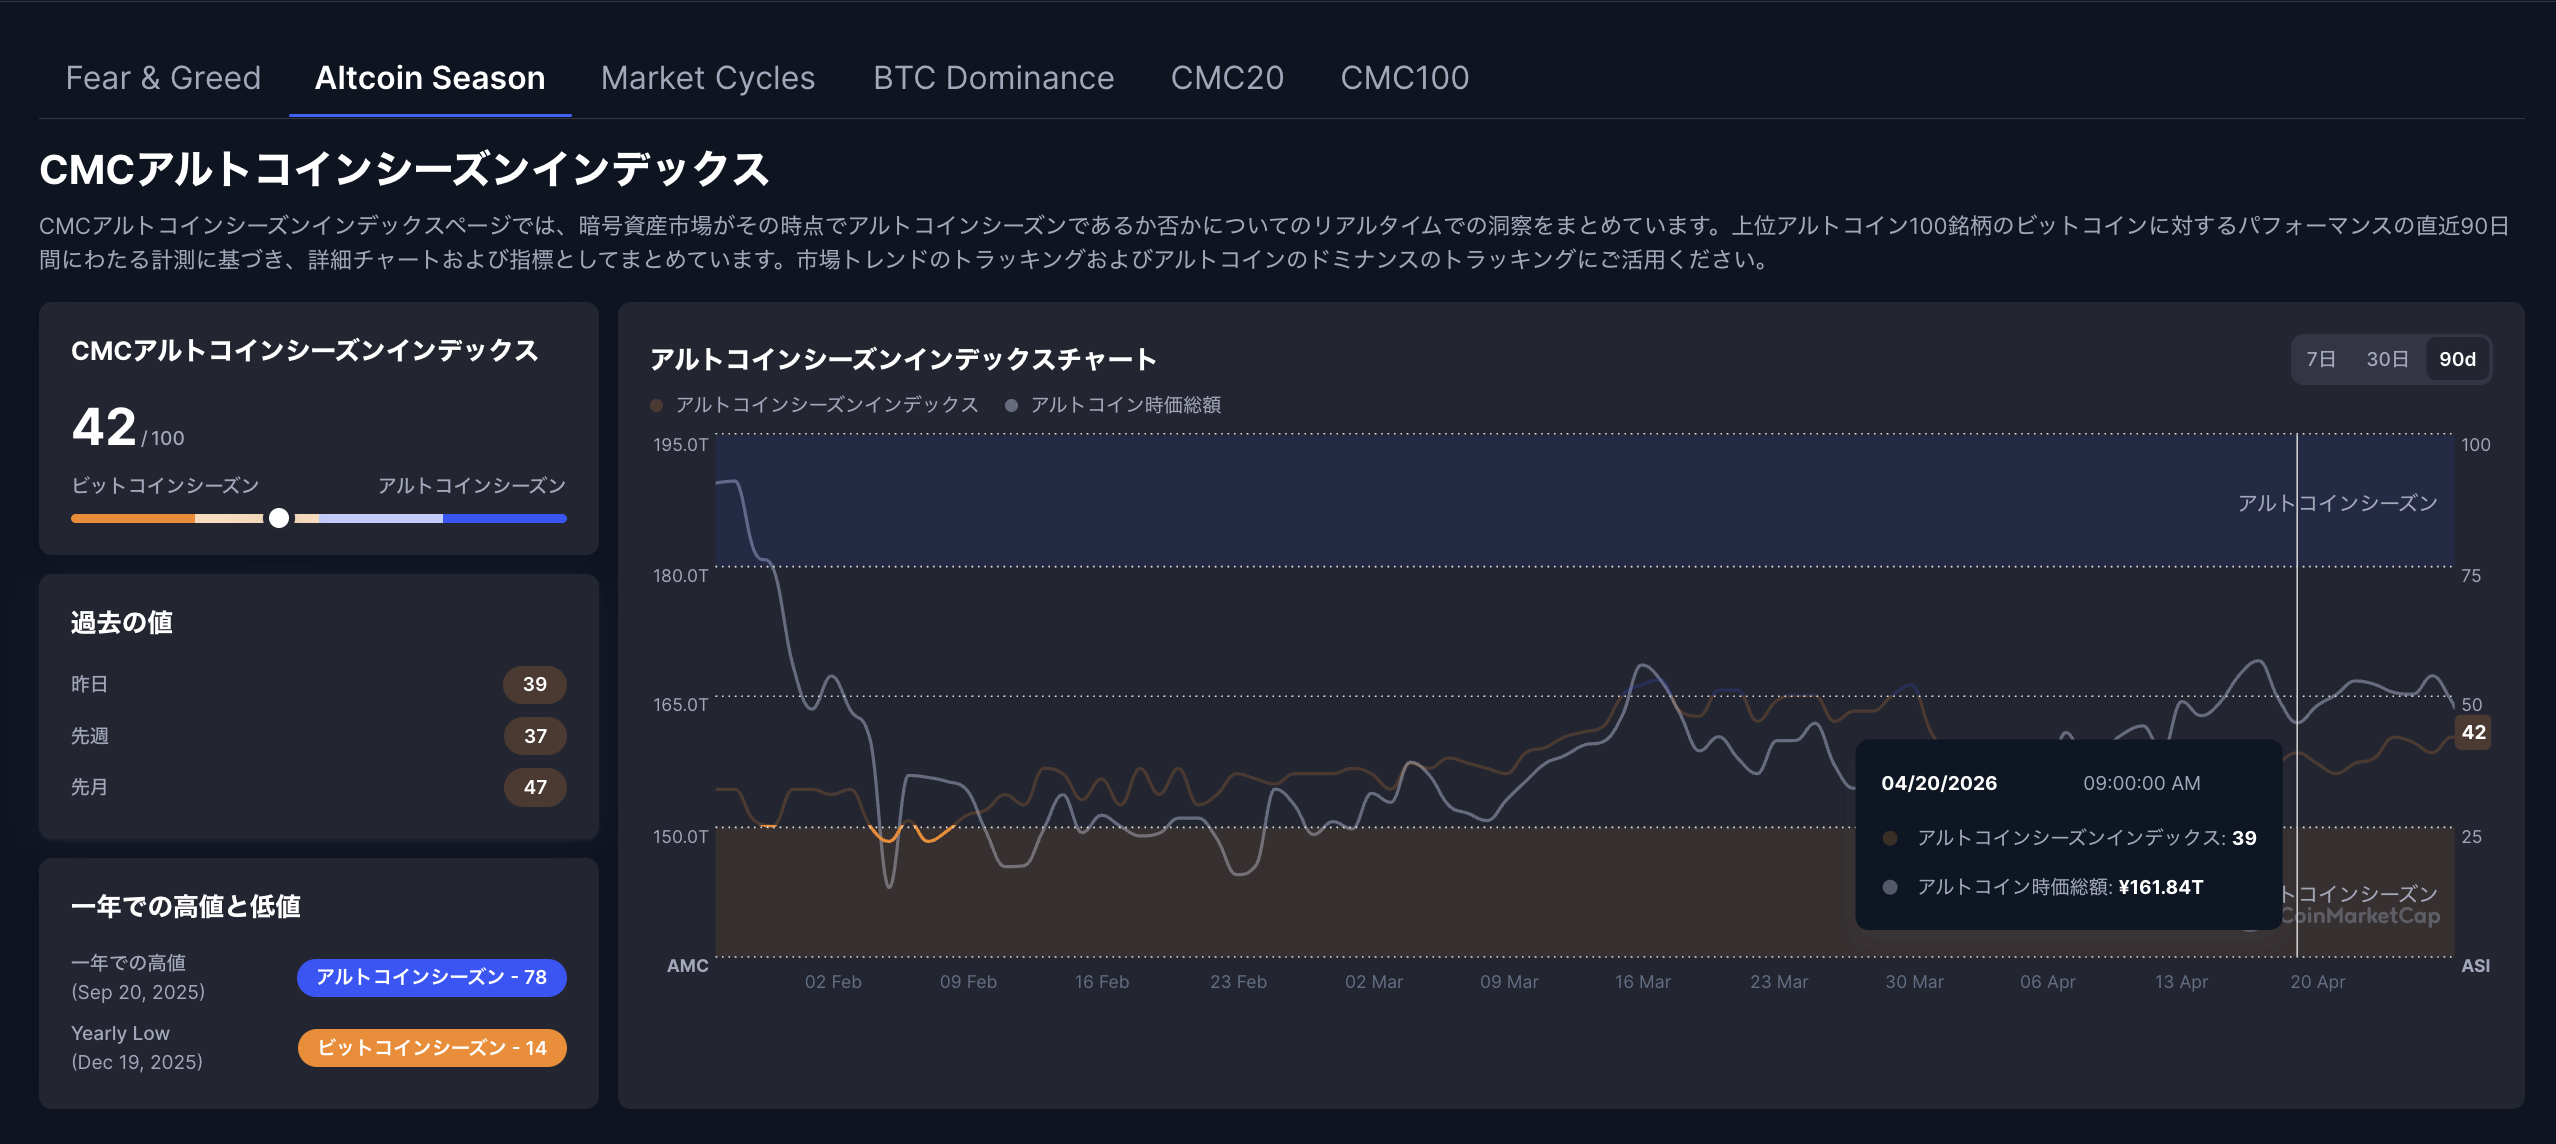Switch chart range to 7日
This screenshot has height=1144, width=2556.
[2320, 359]
